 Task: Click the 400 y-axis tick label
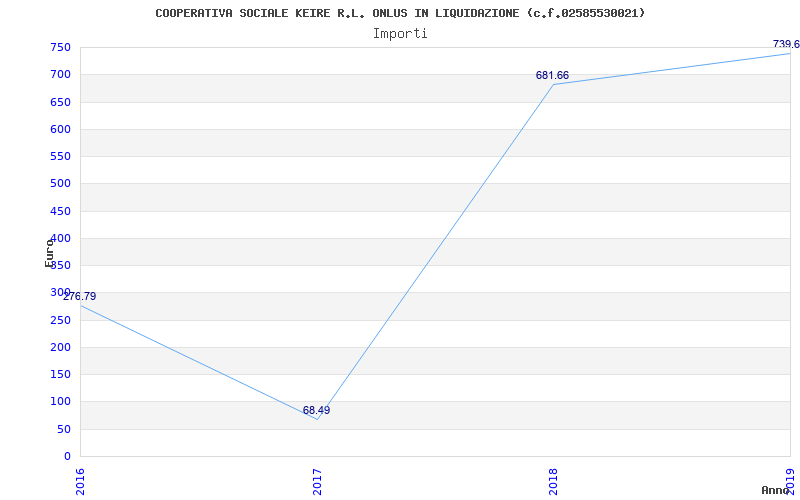(60, 238)
